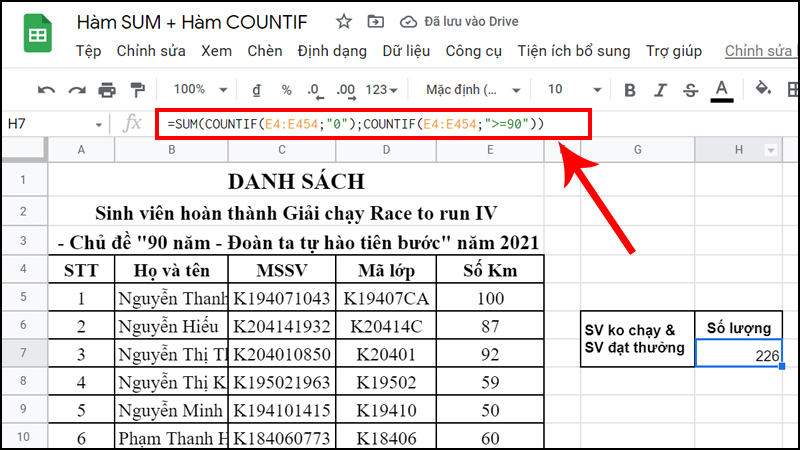Choose the text color A swatch
The width and height of the screenshot is (800, 450).
pos(722,89)
